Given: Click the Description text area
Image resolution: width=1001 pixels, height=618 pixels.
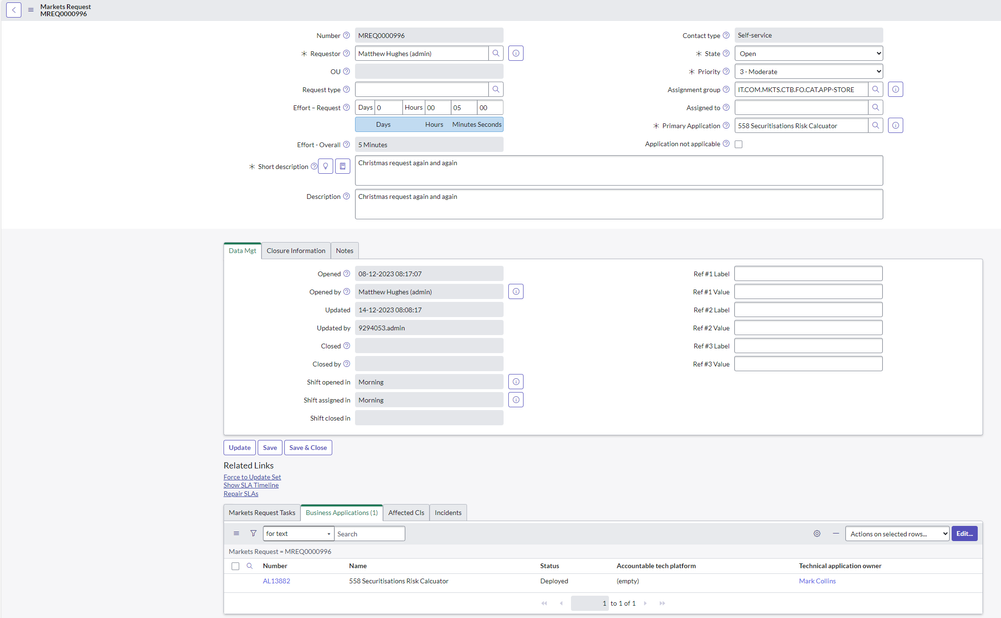Looking at the screenshot, I should pos(619,204).
